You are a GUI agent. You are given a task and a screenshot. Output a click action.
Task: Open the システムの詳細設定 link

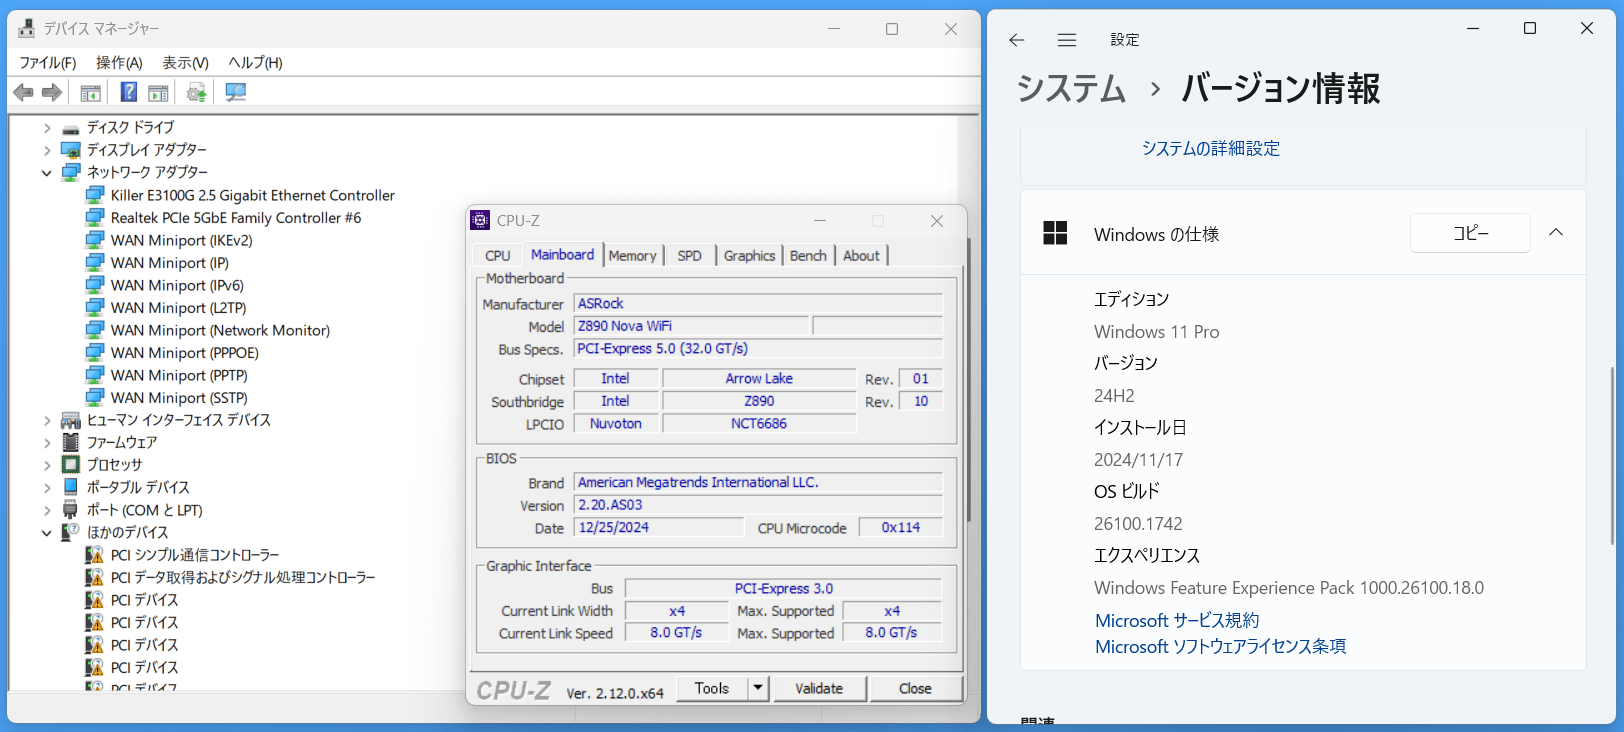point(1211,148)
